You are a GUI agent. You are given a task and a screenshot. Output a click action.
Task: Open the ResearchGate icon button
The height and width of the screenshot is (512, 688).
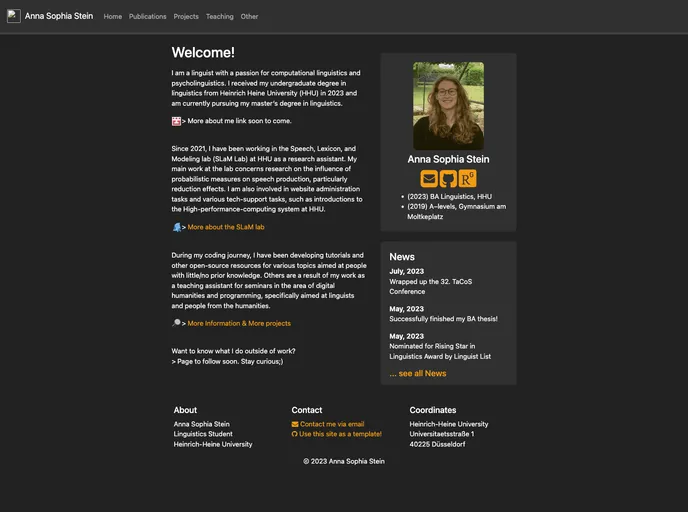467,179
